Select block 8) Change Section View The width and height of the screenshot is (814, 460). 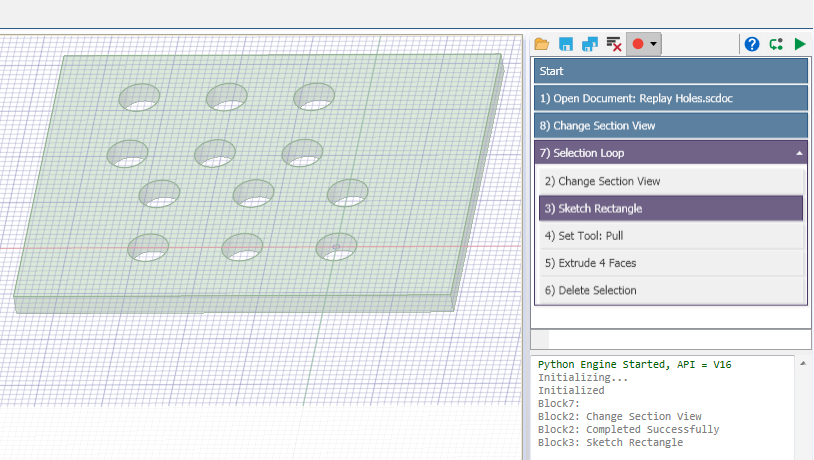[671, 126]
